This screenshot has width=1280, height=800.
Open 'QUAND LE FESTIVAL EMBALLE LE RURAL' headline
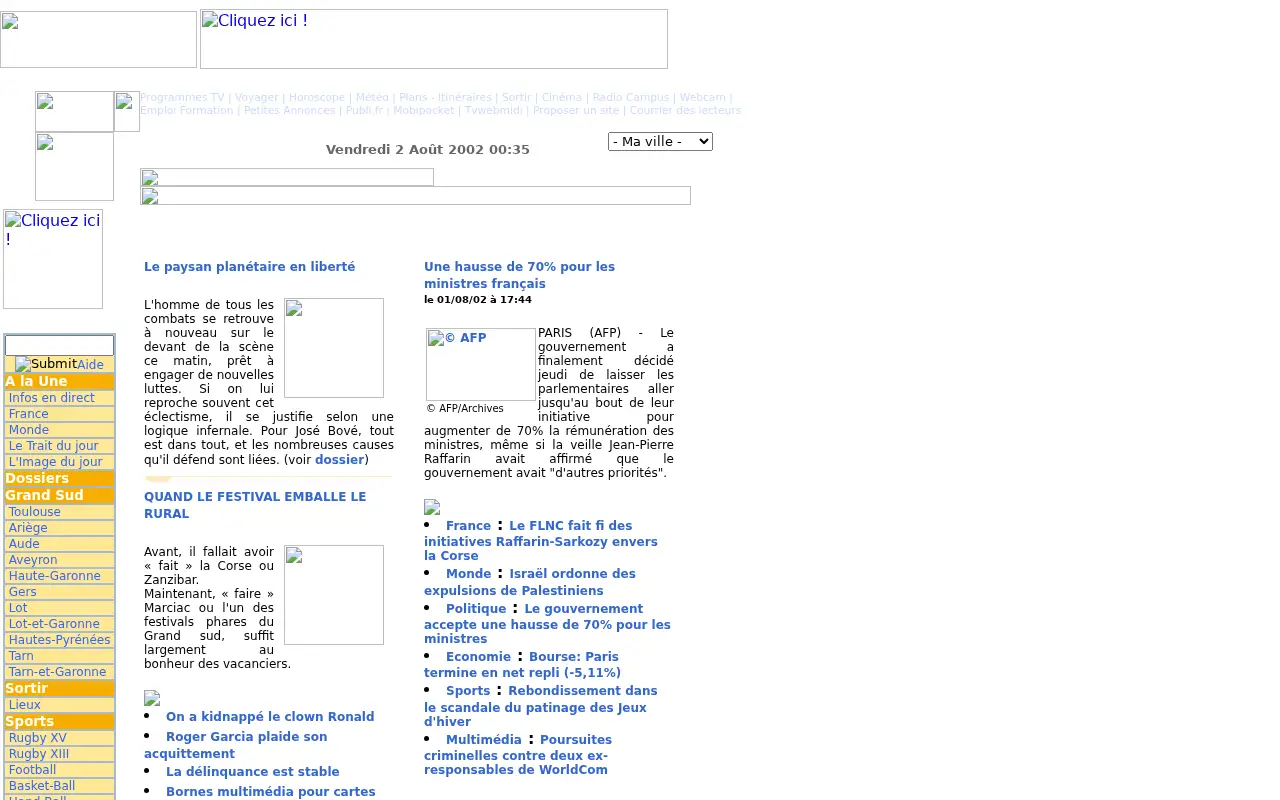point(255,505)
